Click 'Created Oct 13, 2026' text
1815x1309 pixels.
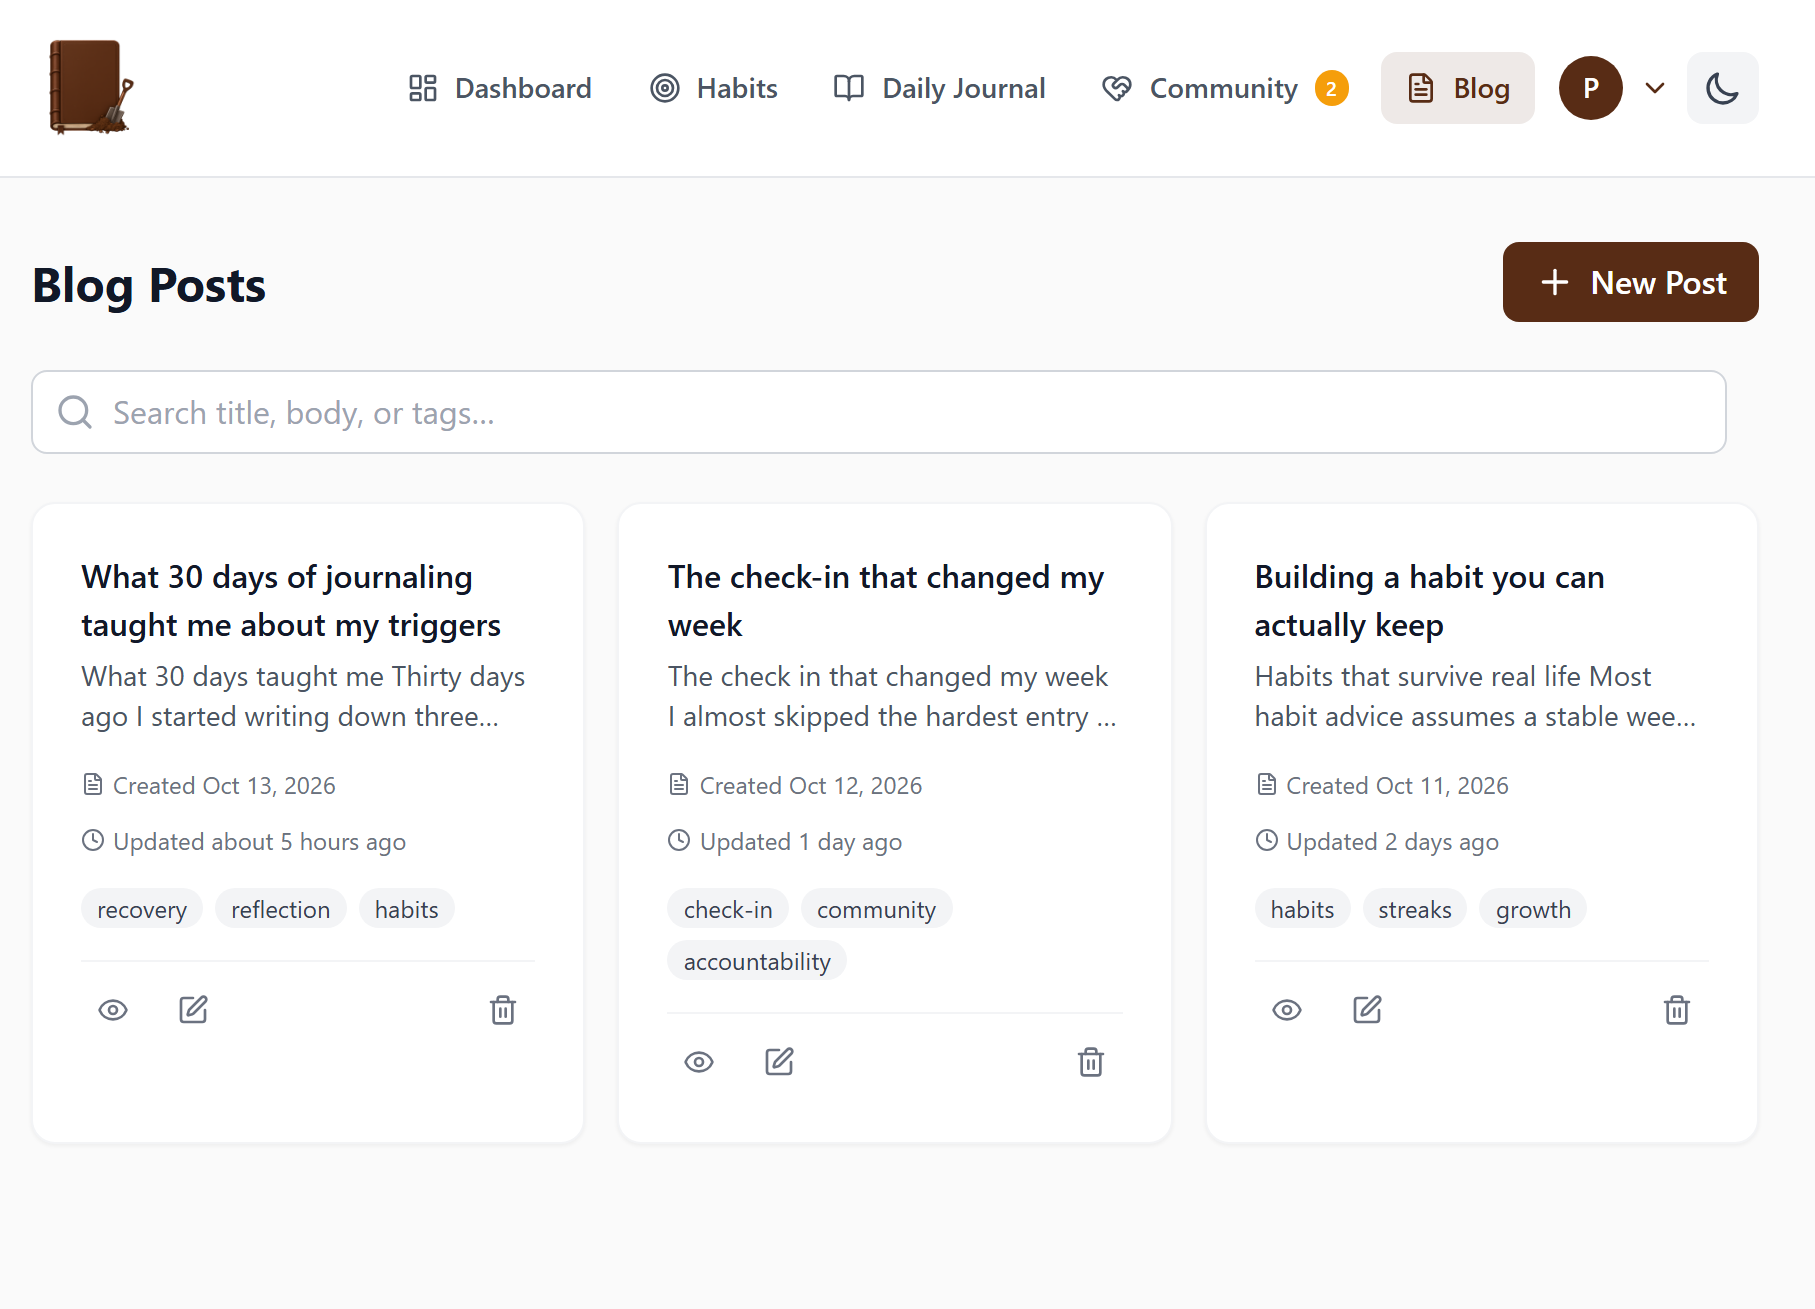pos(224,786)
